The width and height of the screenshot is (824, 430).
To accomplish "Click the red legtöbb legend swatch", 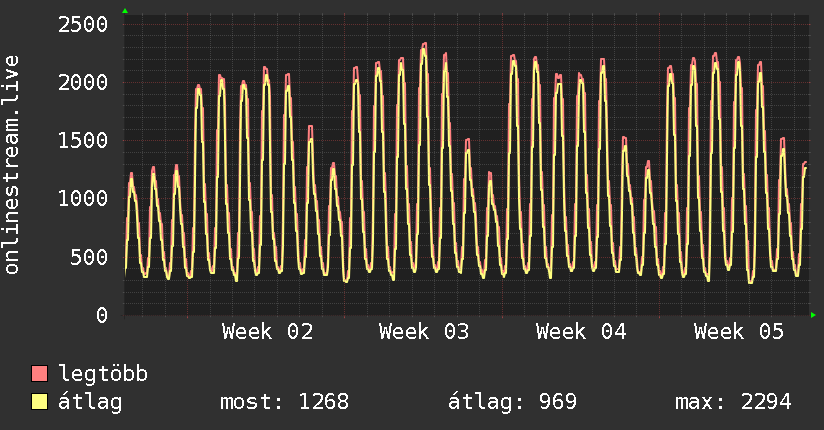I will [40, 375].
